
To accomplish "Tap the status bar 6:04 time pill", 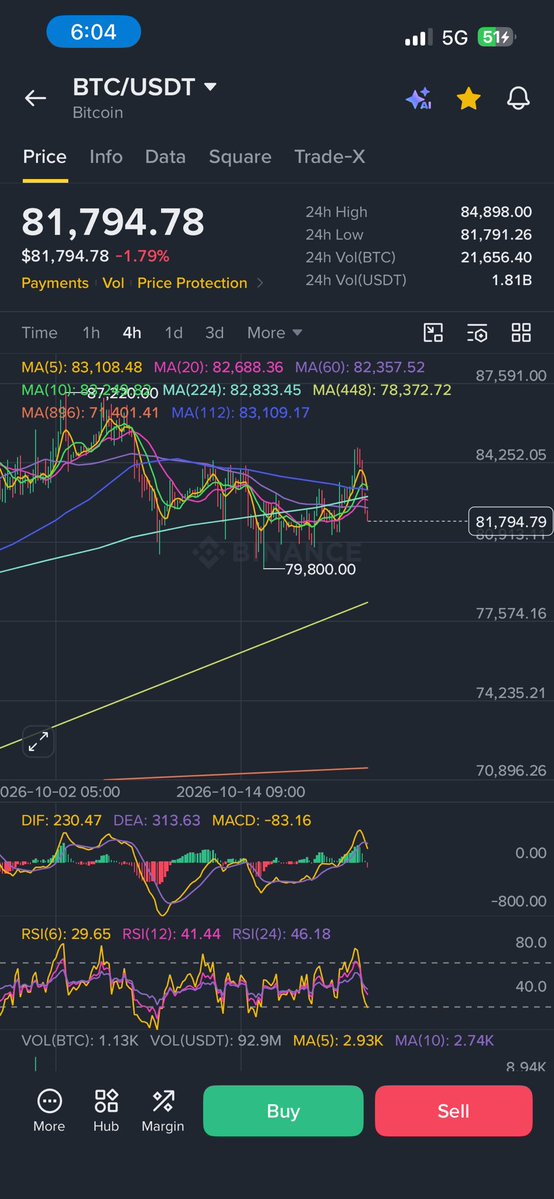I will (93, 32).
